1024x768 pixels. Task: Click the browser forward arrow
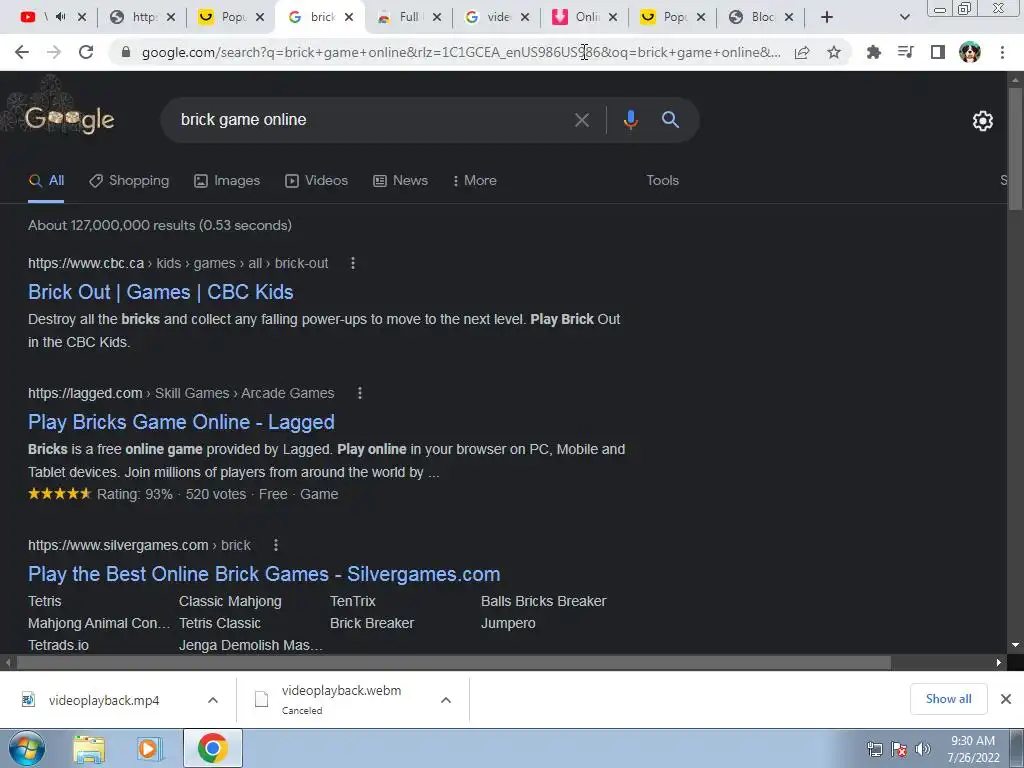pos(54,52)
